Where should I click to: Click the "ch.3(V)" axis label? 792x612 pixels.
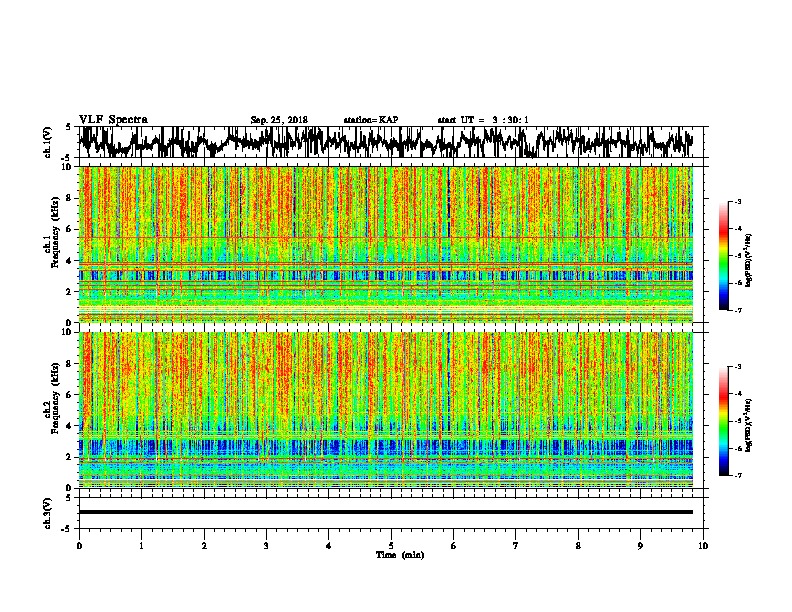click(47, 513)
